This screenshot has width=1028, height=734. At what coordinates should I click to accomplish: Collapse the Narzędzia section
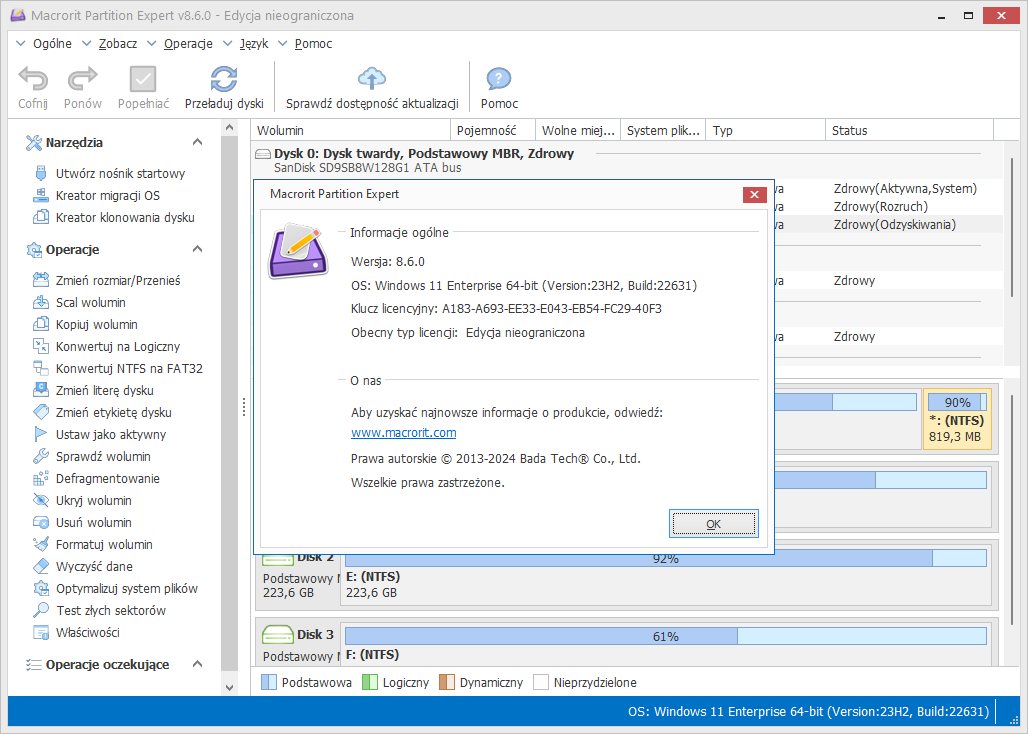click(197, 142)
